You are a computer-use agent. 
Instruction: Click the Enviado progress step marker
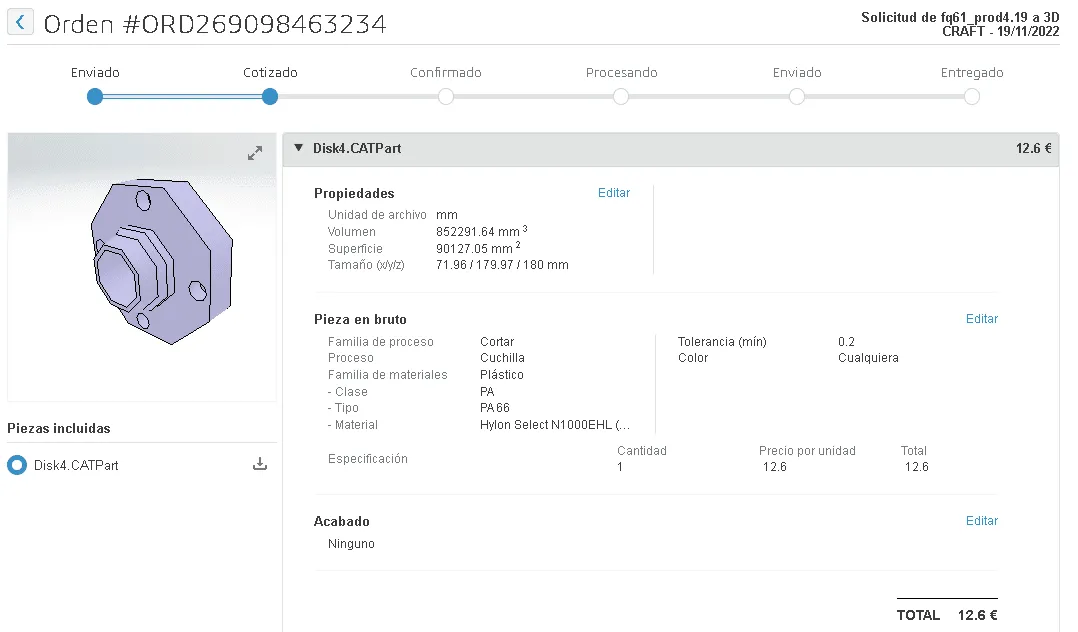95,97
